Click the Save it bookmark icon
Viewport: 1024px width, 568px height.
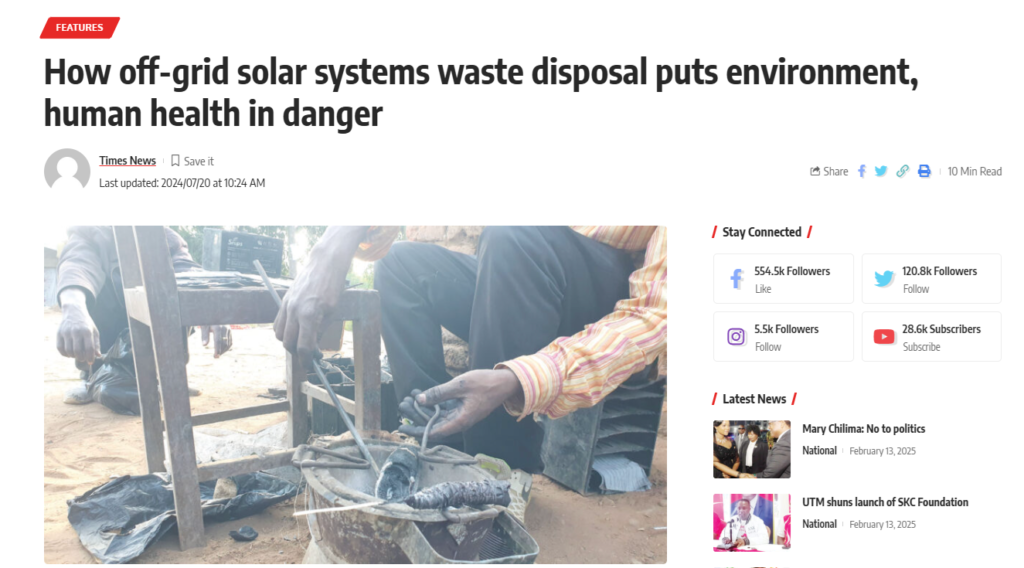[175, 161]
